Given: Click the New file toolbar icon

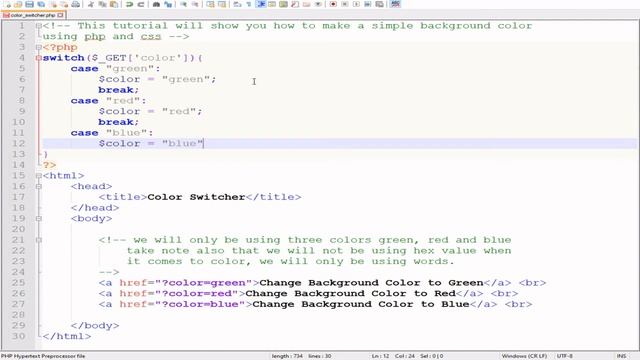Looking at the screenshot, I should [8, 4].
